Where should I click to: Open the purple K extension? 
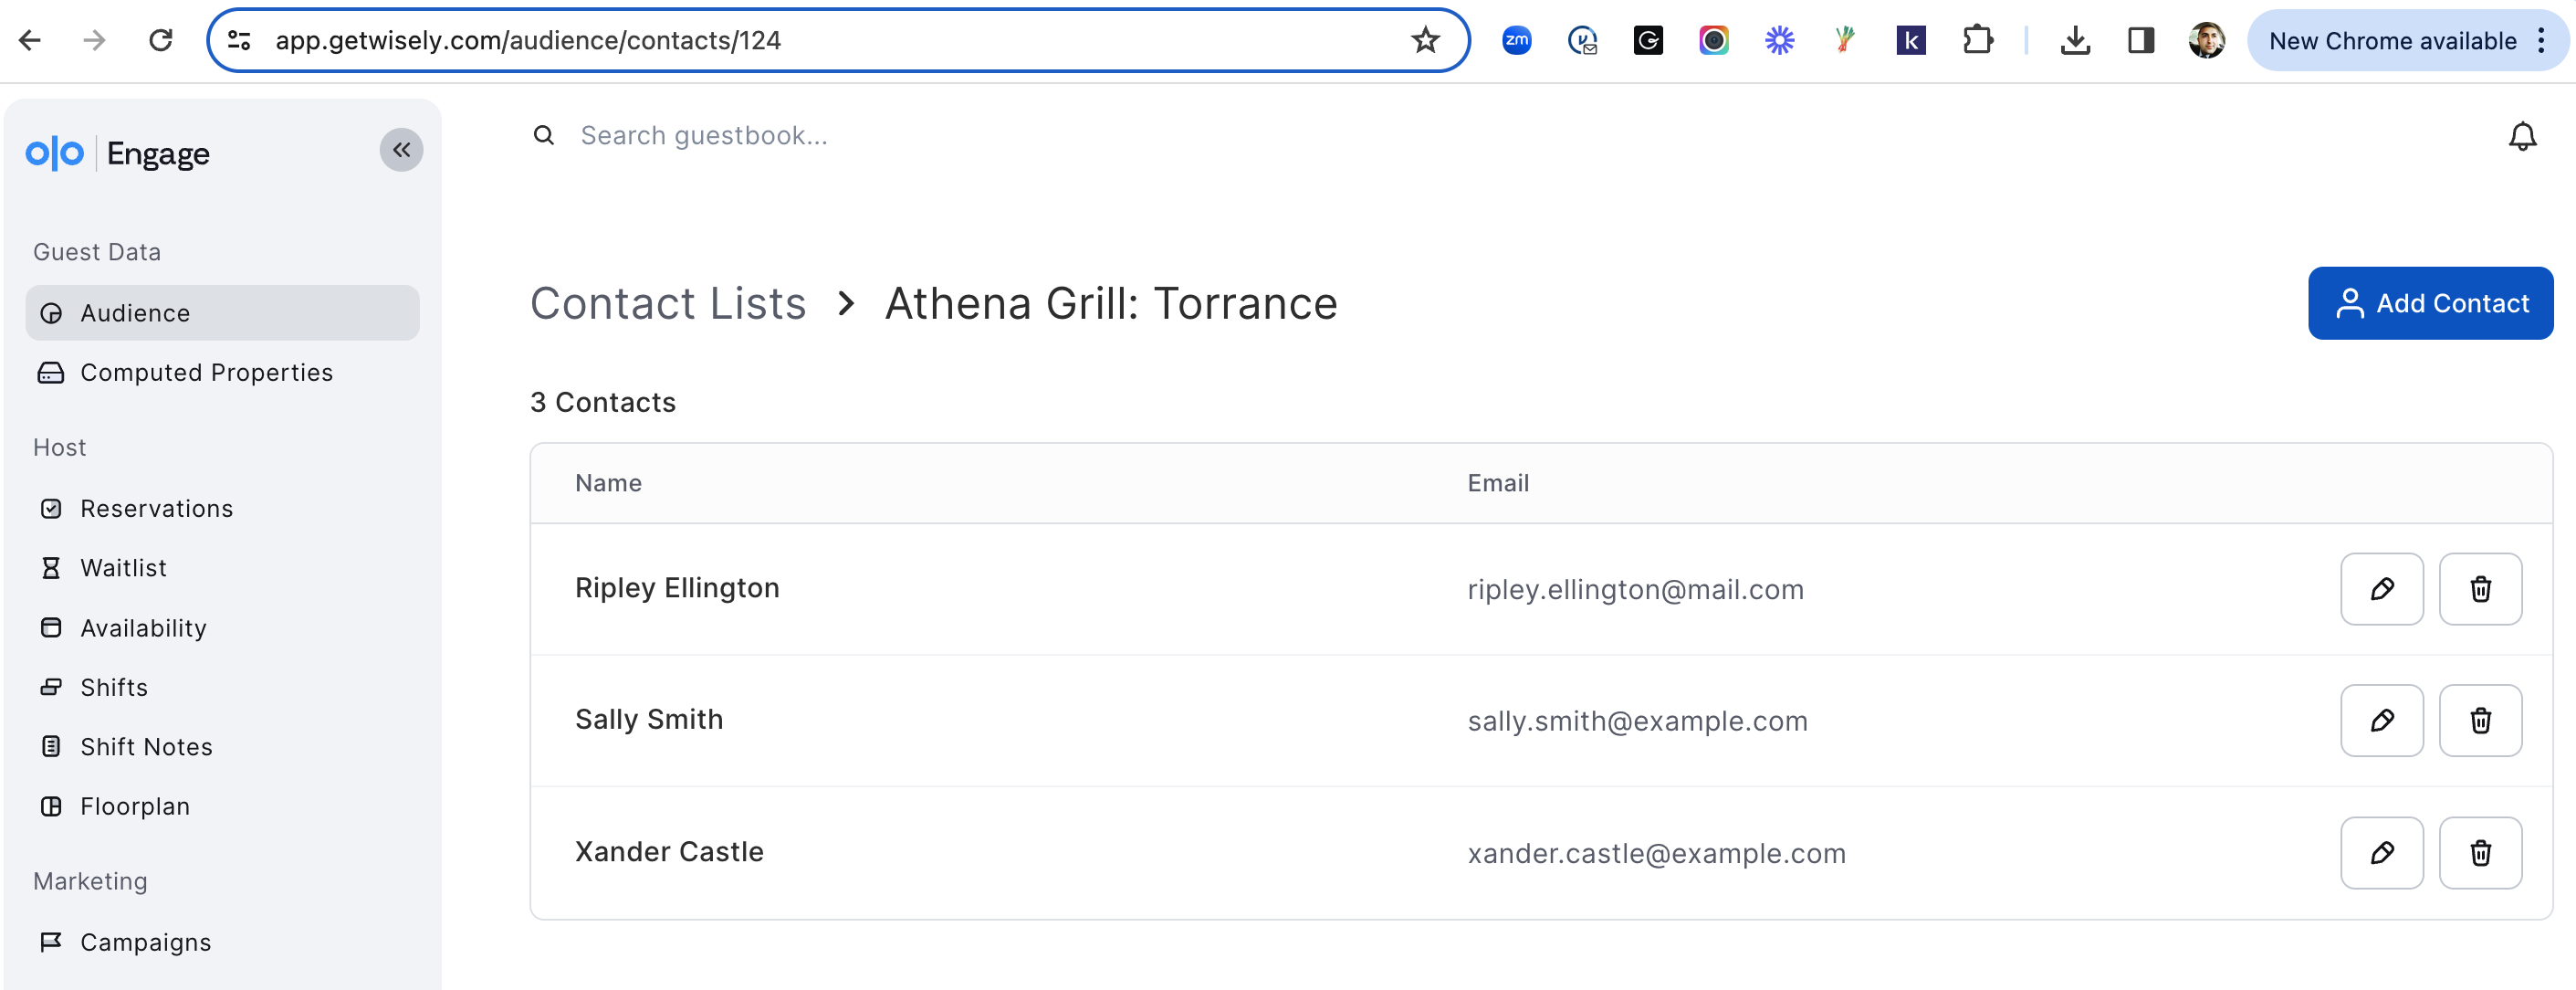(x=1910, y=40)
